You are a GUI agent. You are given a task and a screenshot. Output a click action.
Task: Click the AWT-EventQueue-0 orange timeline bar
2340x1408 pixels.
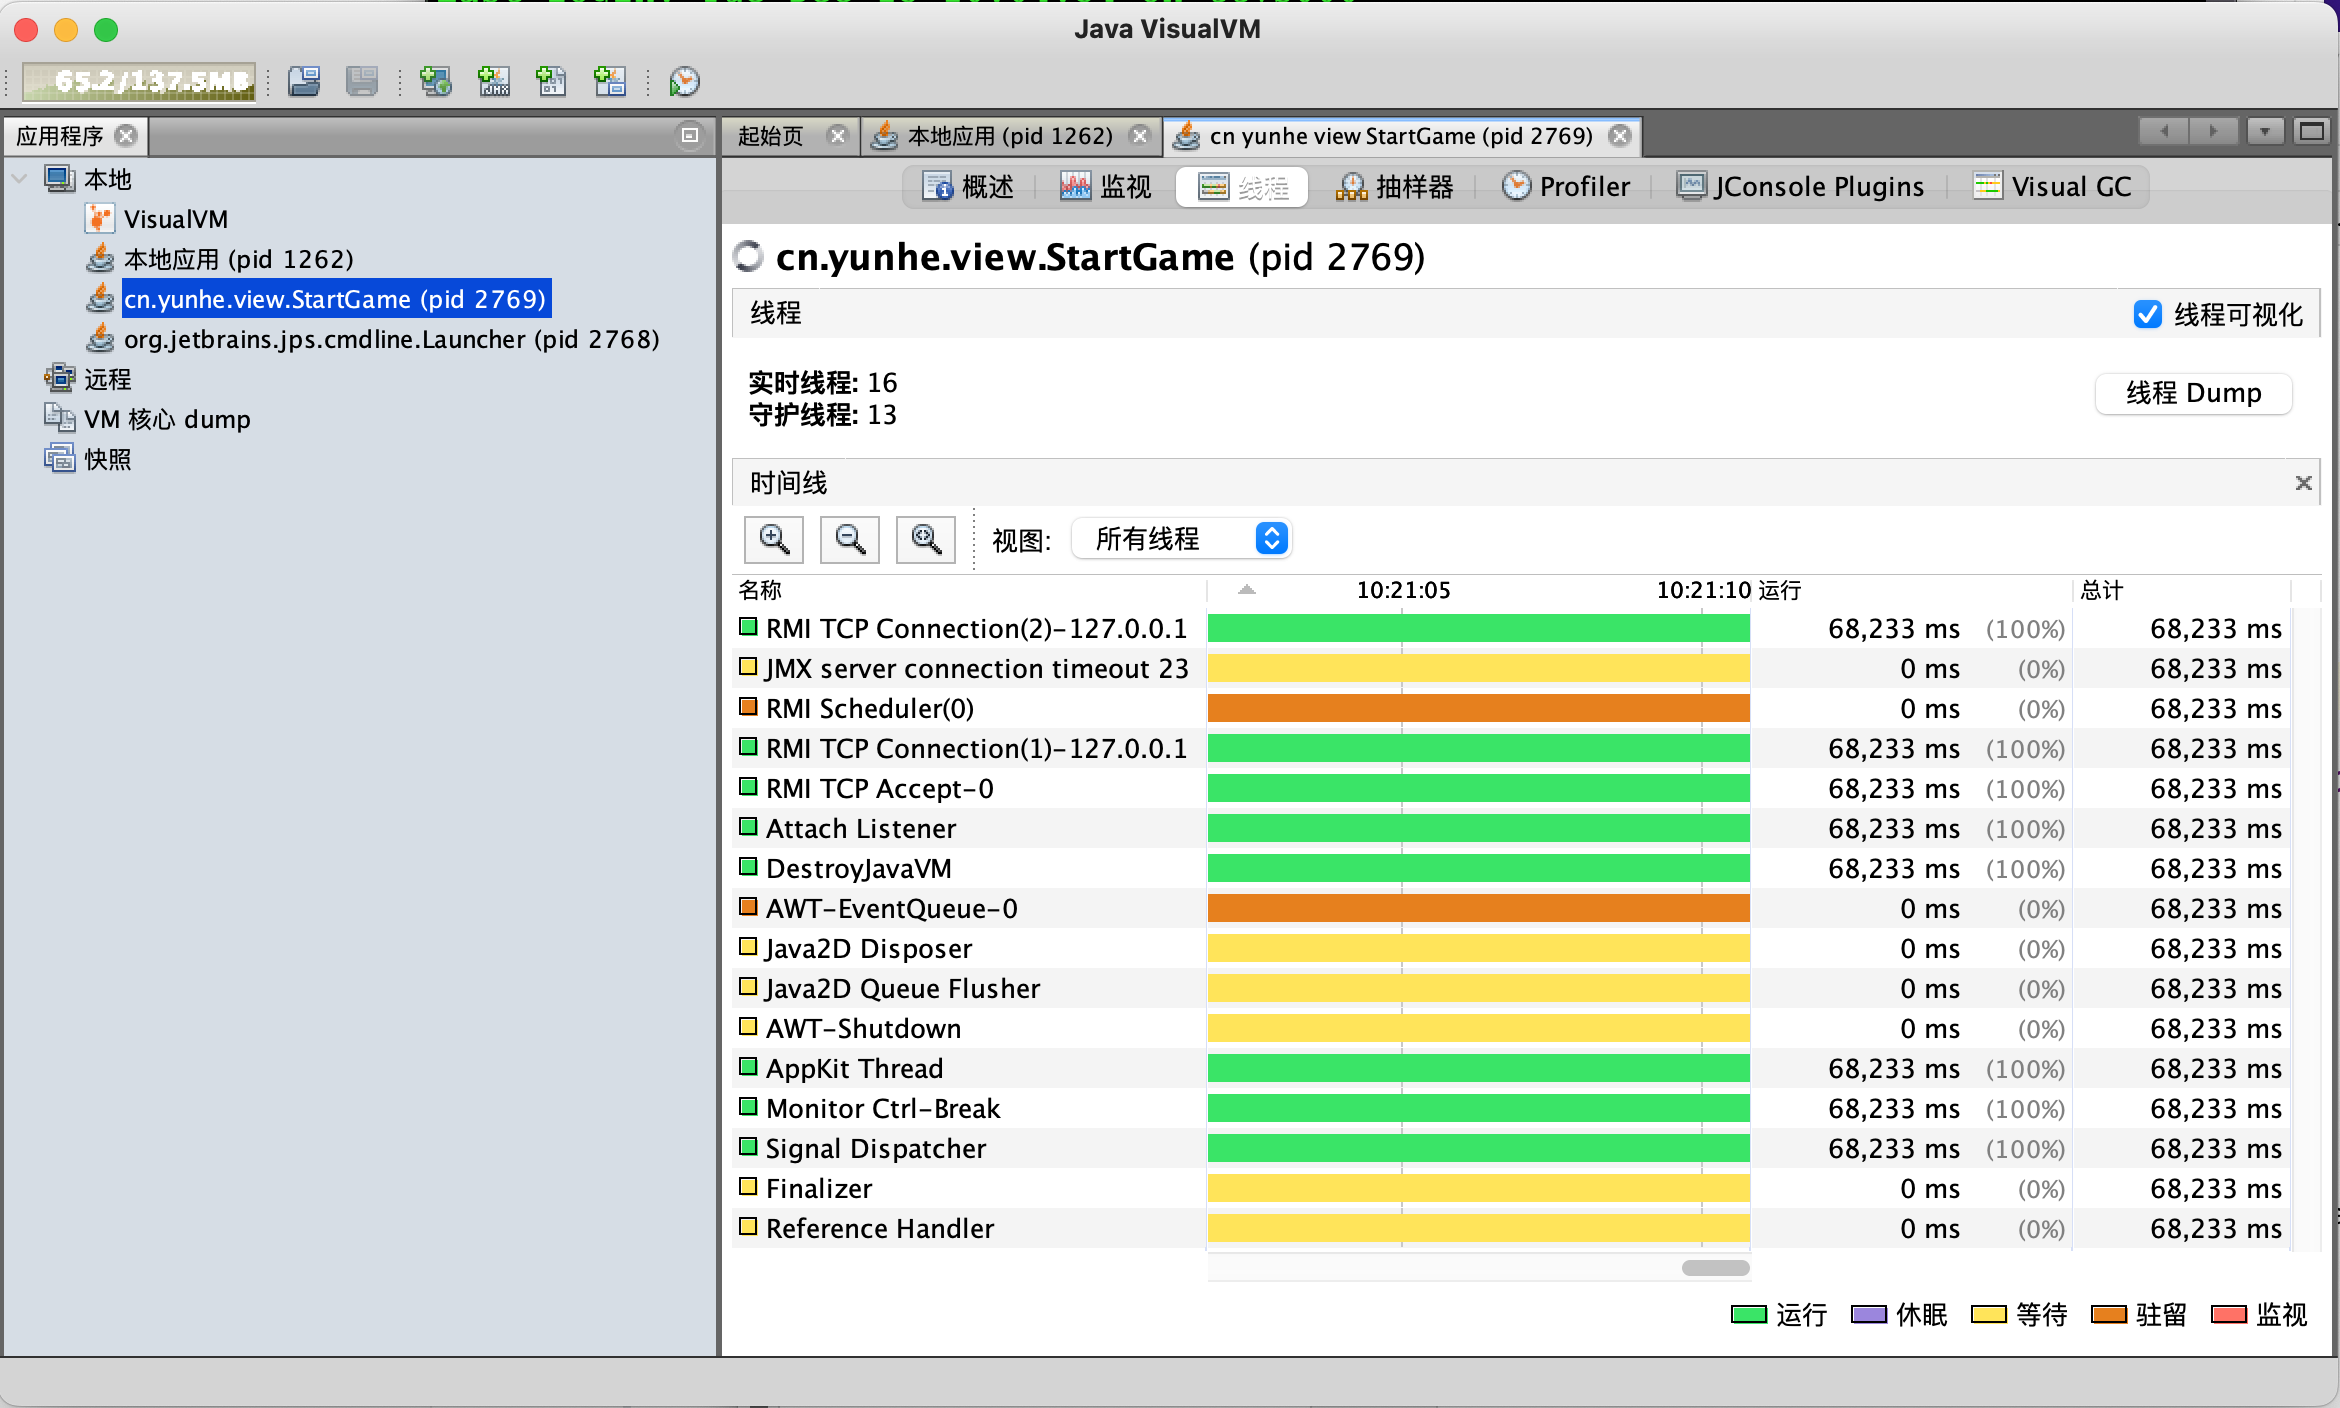pyautogui.click(x=1478, y=908)
